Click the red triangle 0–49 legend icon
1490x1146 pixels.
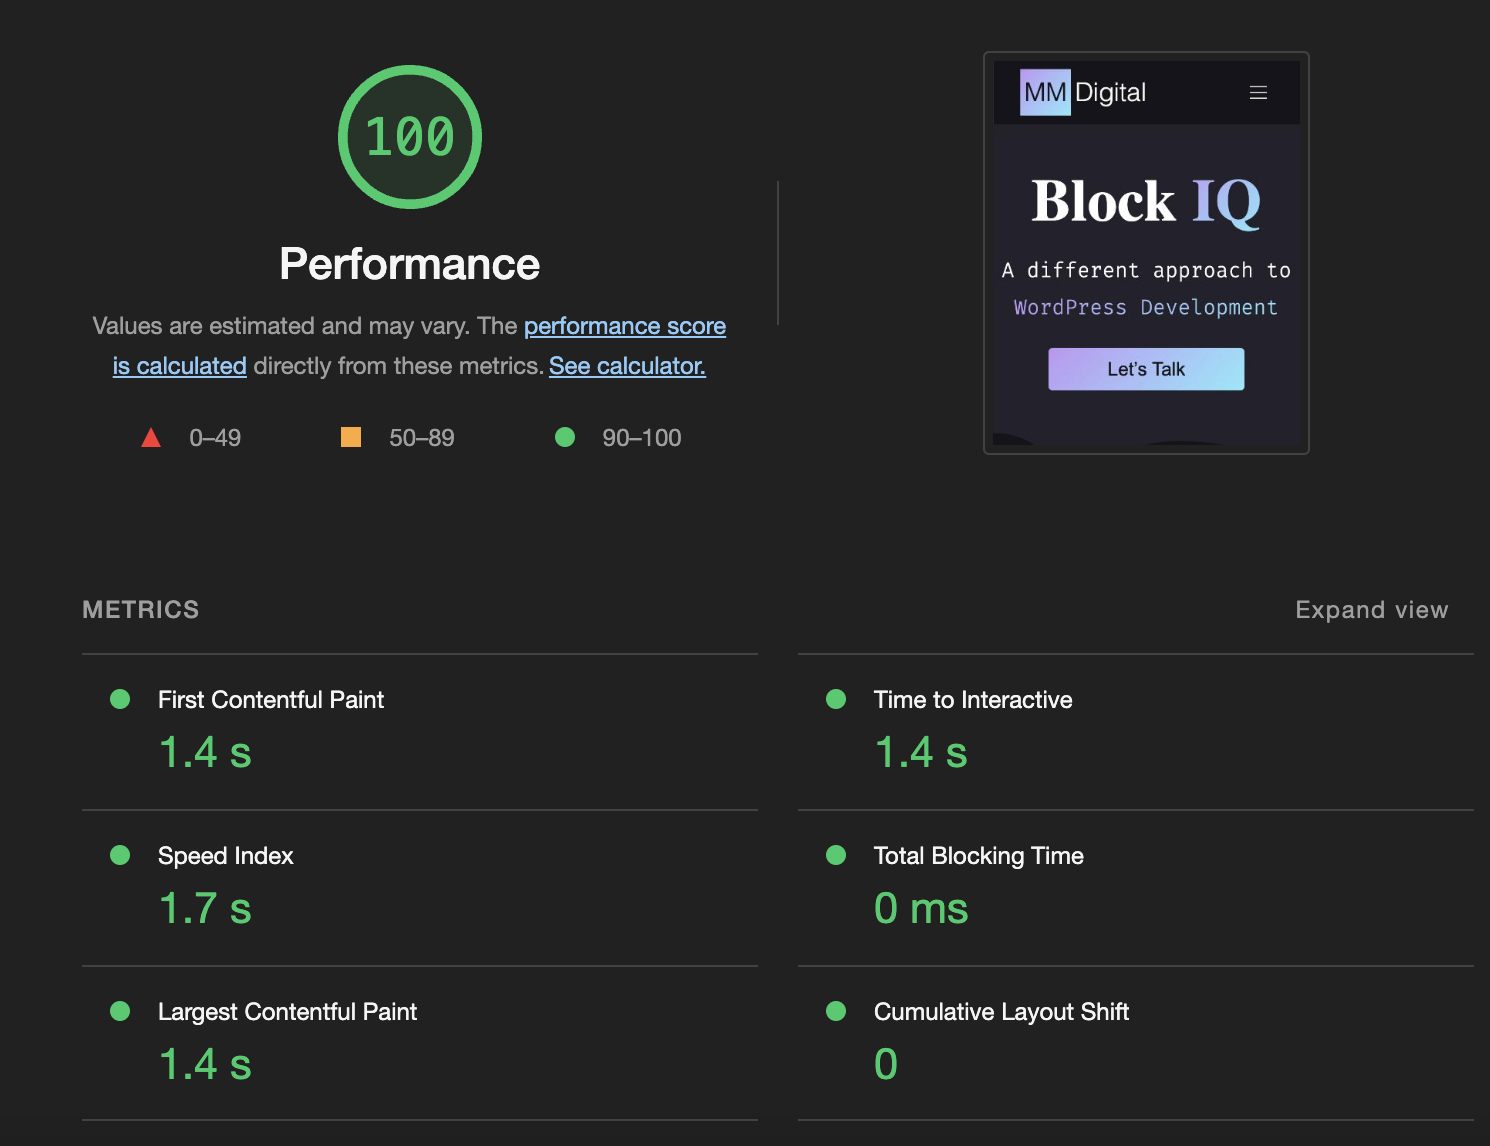(151, 437)
